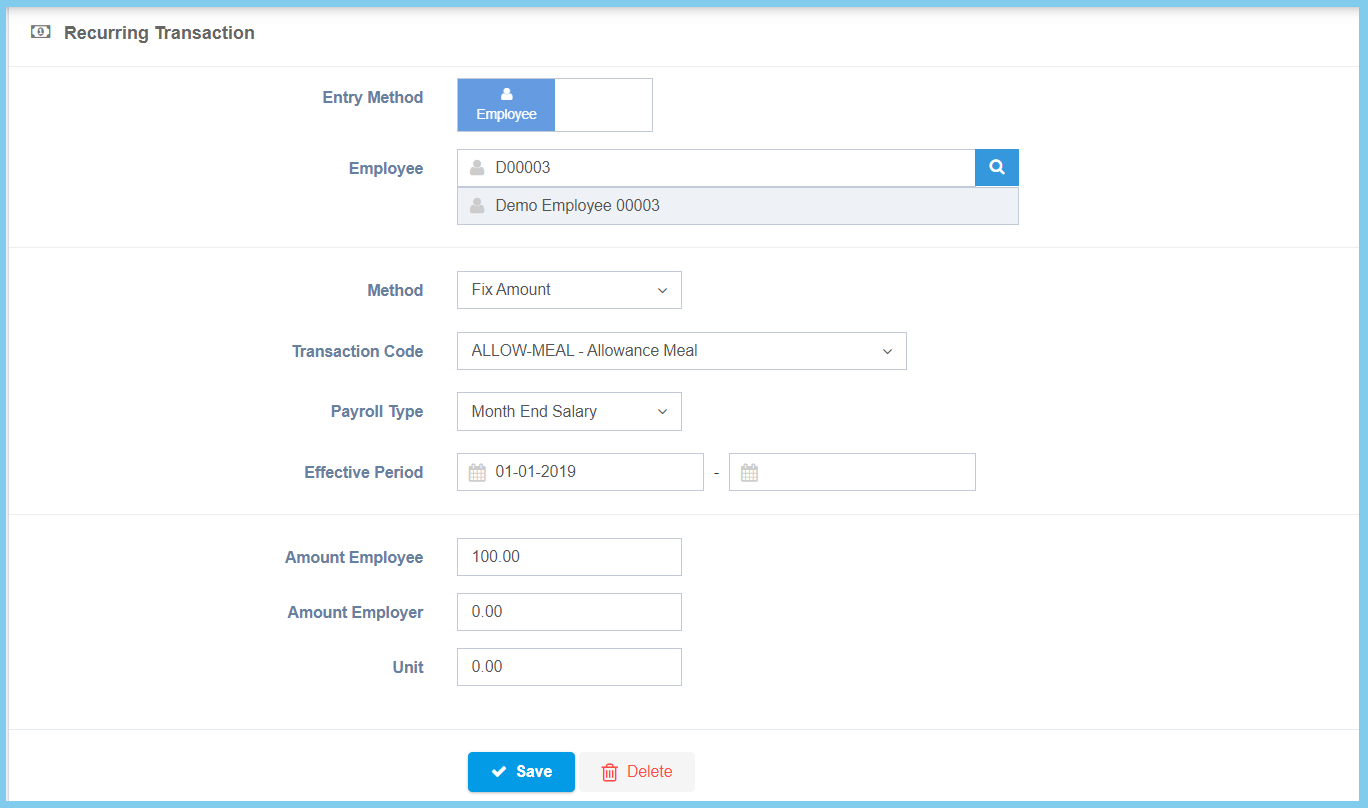Click the person icon beside Demo Employee 00003
Screen dimensions: 1368x808
(x=477, y=206)
